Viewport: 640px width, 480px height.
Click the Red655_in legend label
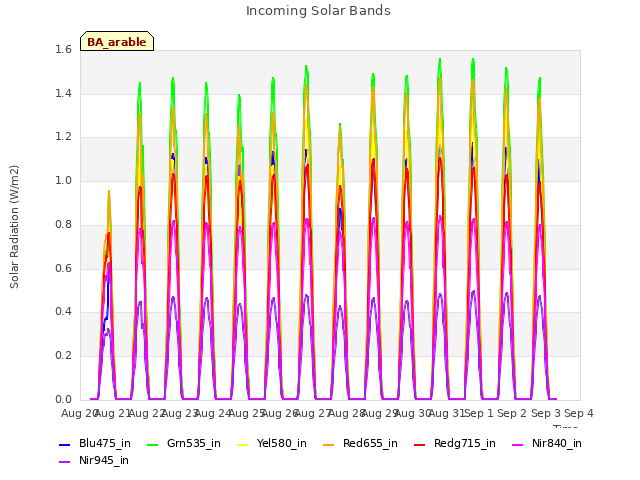click(x=370, y=444)
